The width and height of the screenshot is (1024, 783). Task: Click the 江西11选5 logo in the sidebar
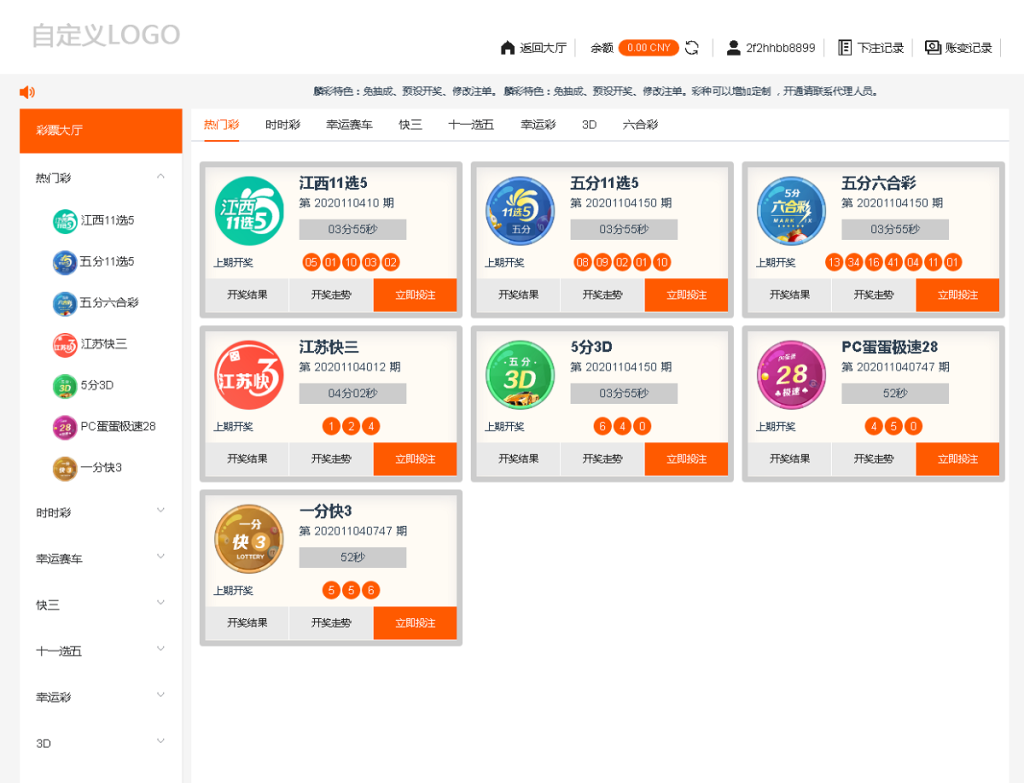pos(63,221)
